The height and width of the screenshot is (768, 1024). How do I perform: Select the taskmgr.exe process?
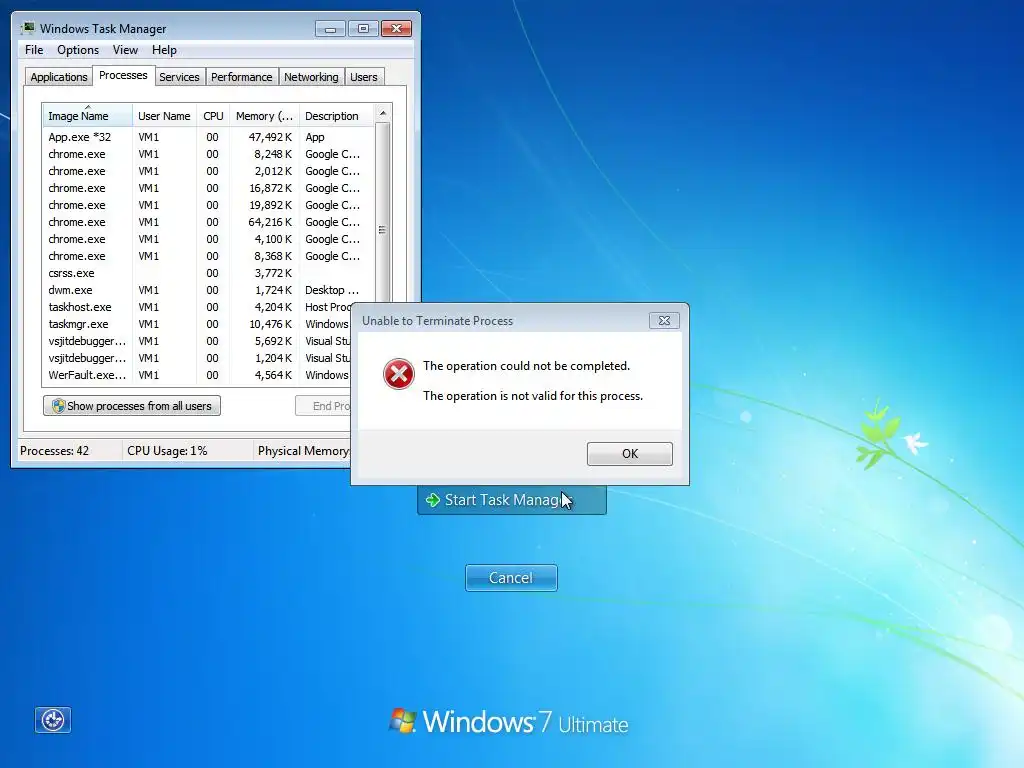[x=197, y=324]
